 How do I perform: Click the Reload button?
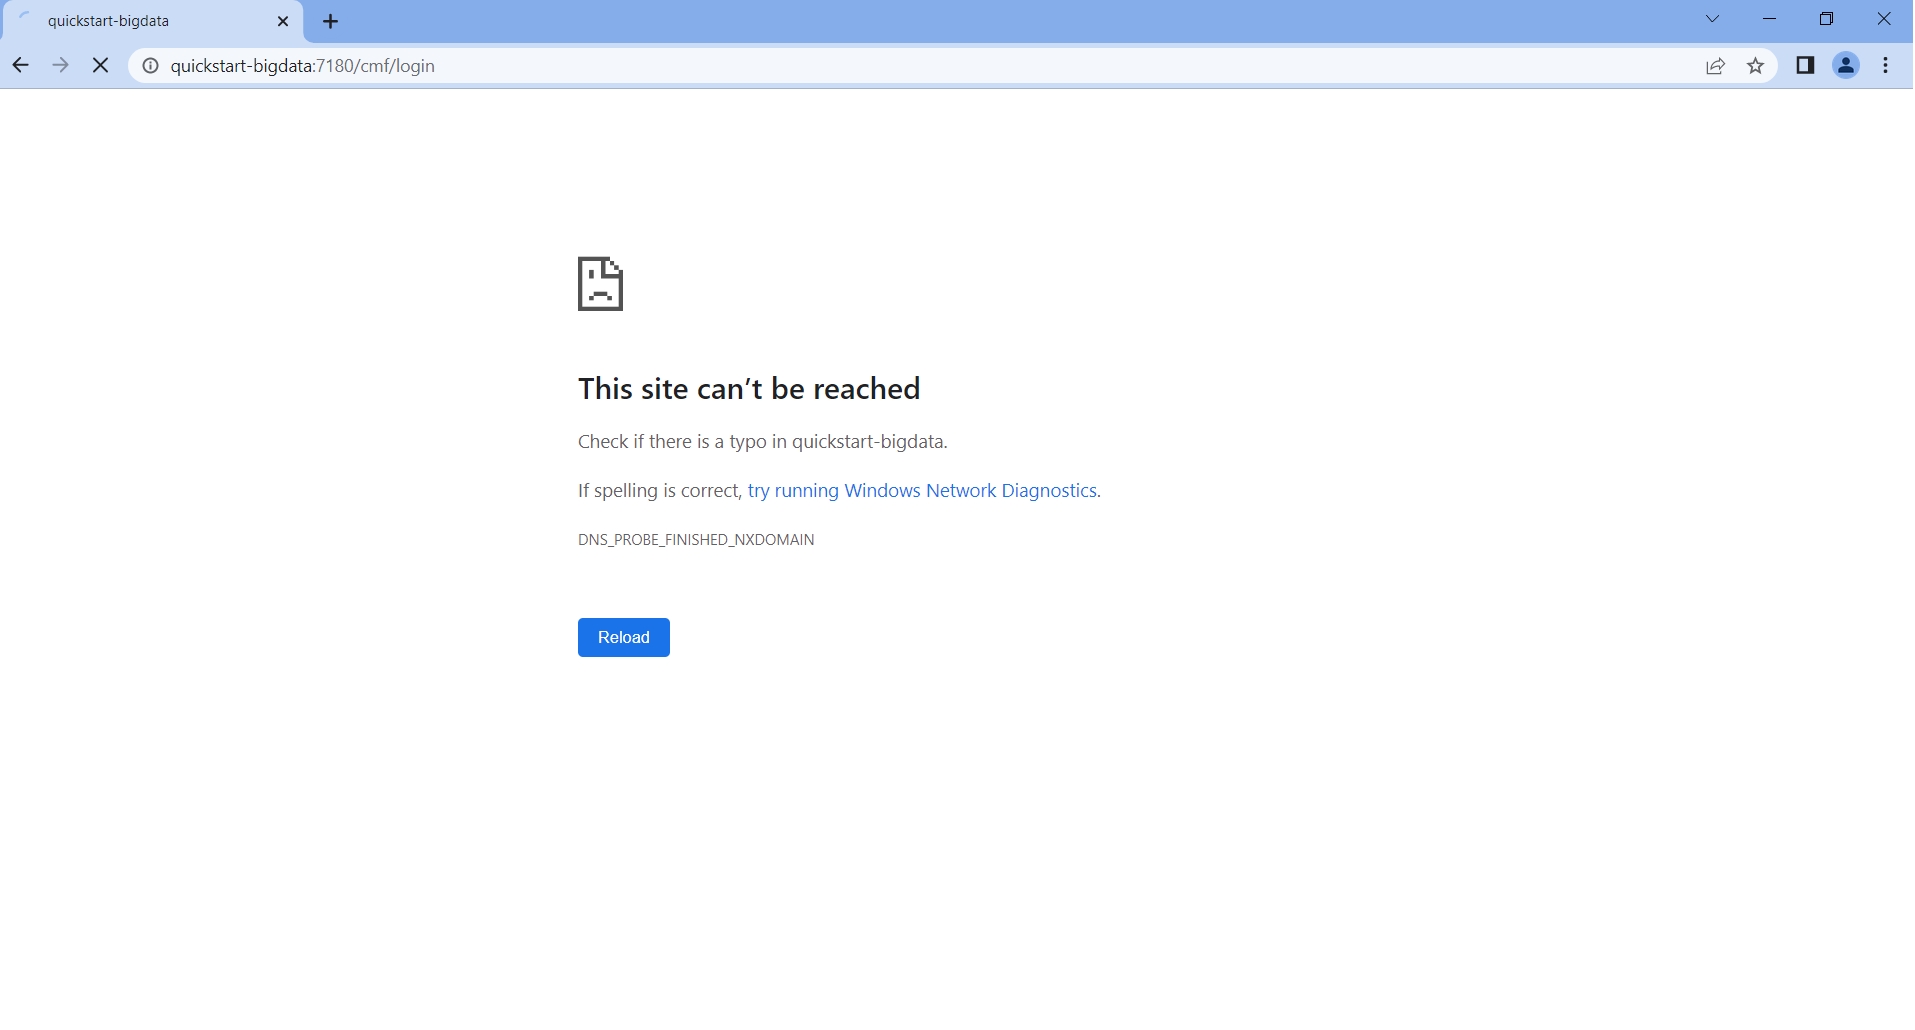[x=624, y=638]
